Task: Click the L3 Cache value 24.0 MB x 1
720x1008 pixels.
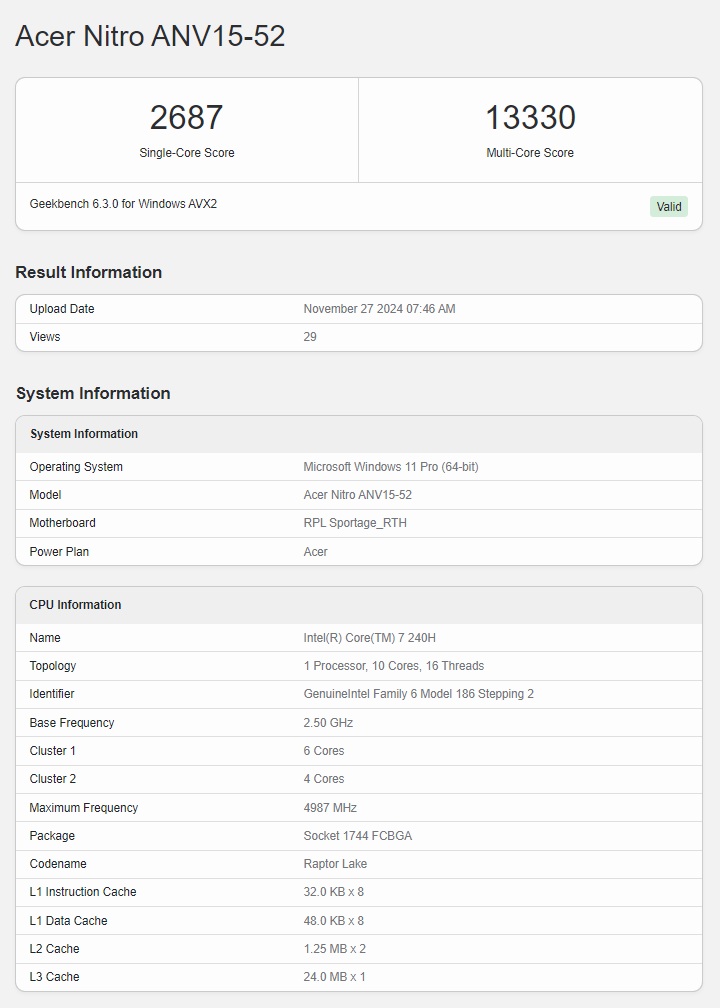Action: pyautogui.click(x=334, y=977)
